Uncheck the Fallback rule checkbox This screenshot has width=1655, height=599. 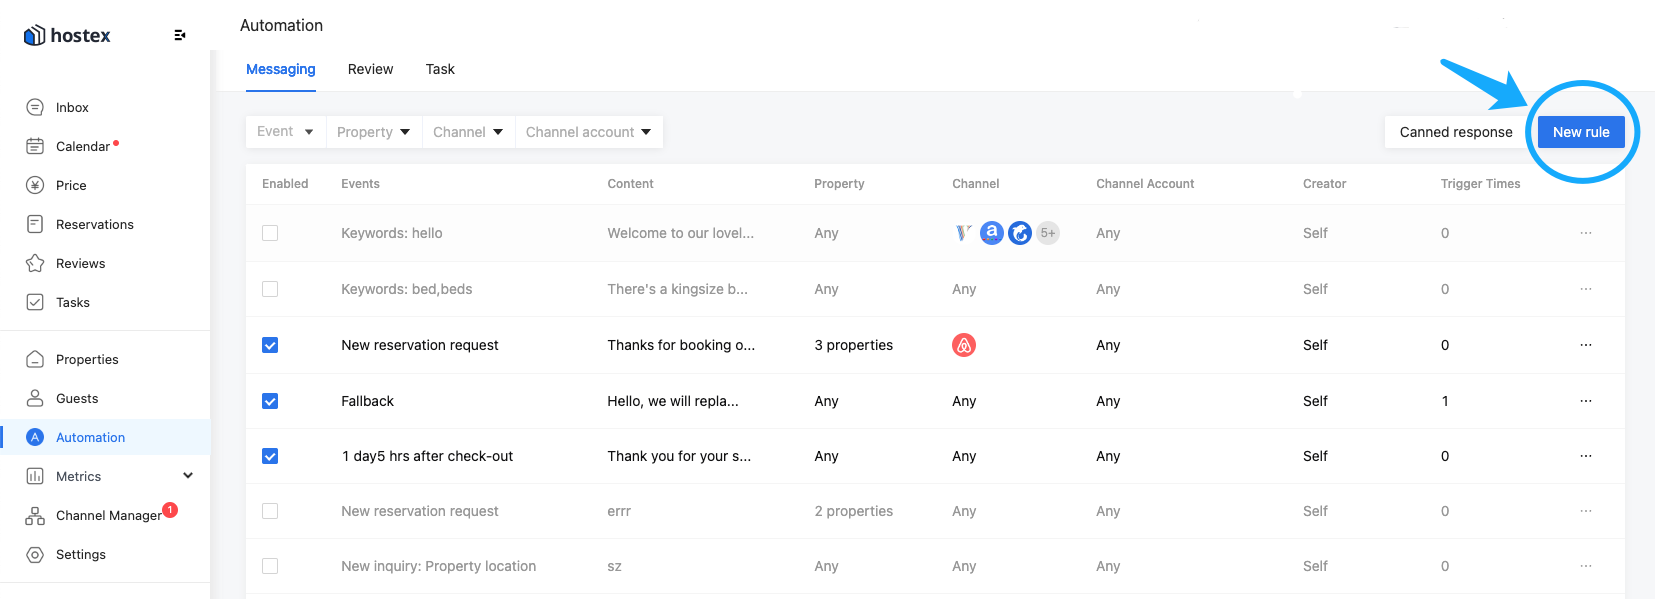270,401
